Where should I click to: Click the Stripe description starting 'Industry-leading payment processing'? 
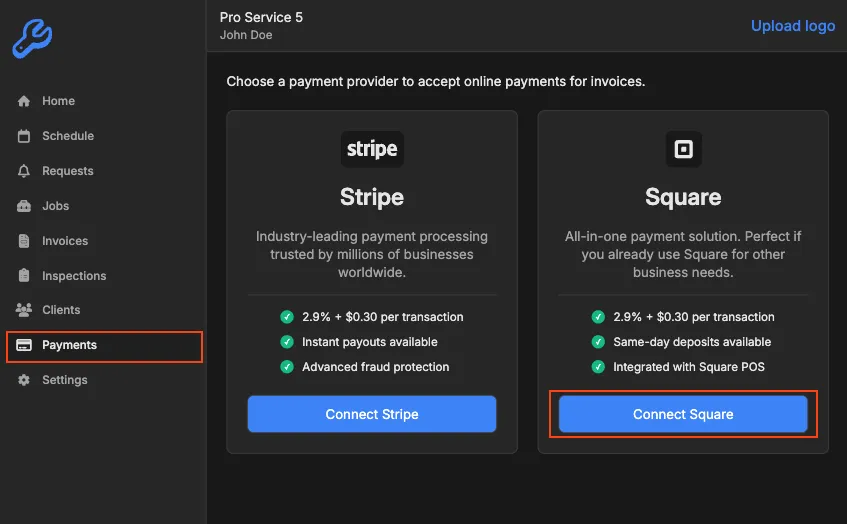point(372,254)
